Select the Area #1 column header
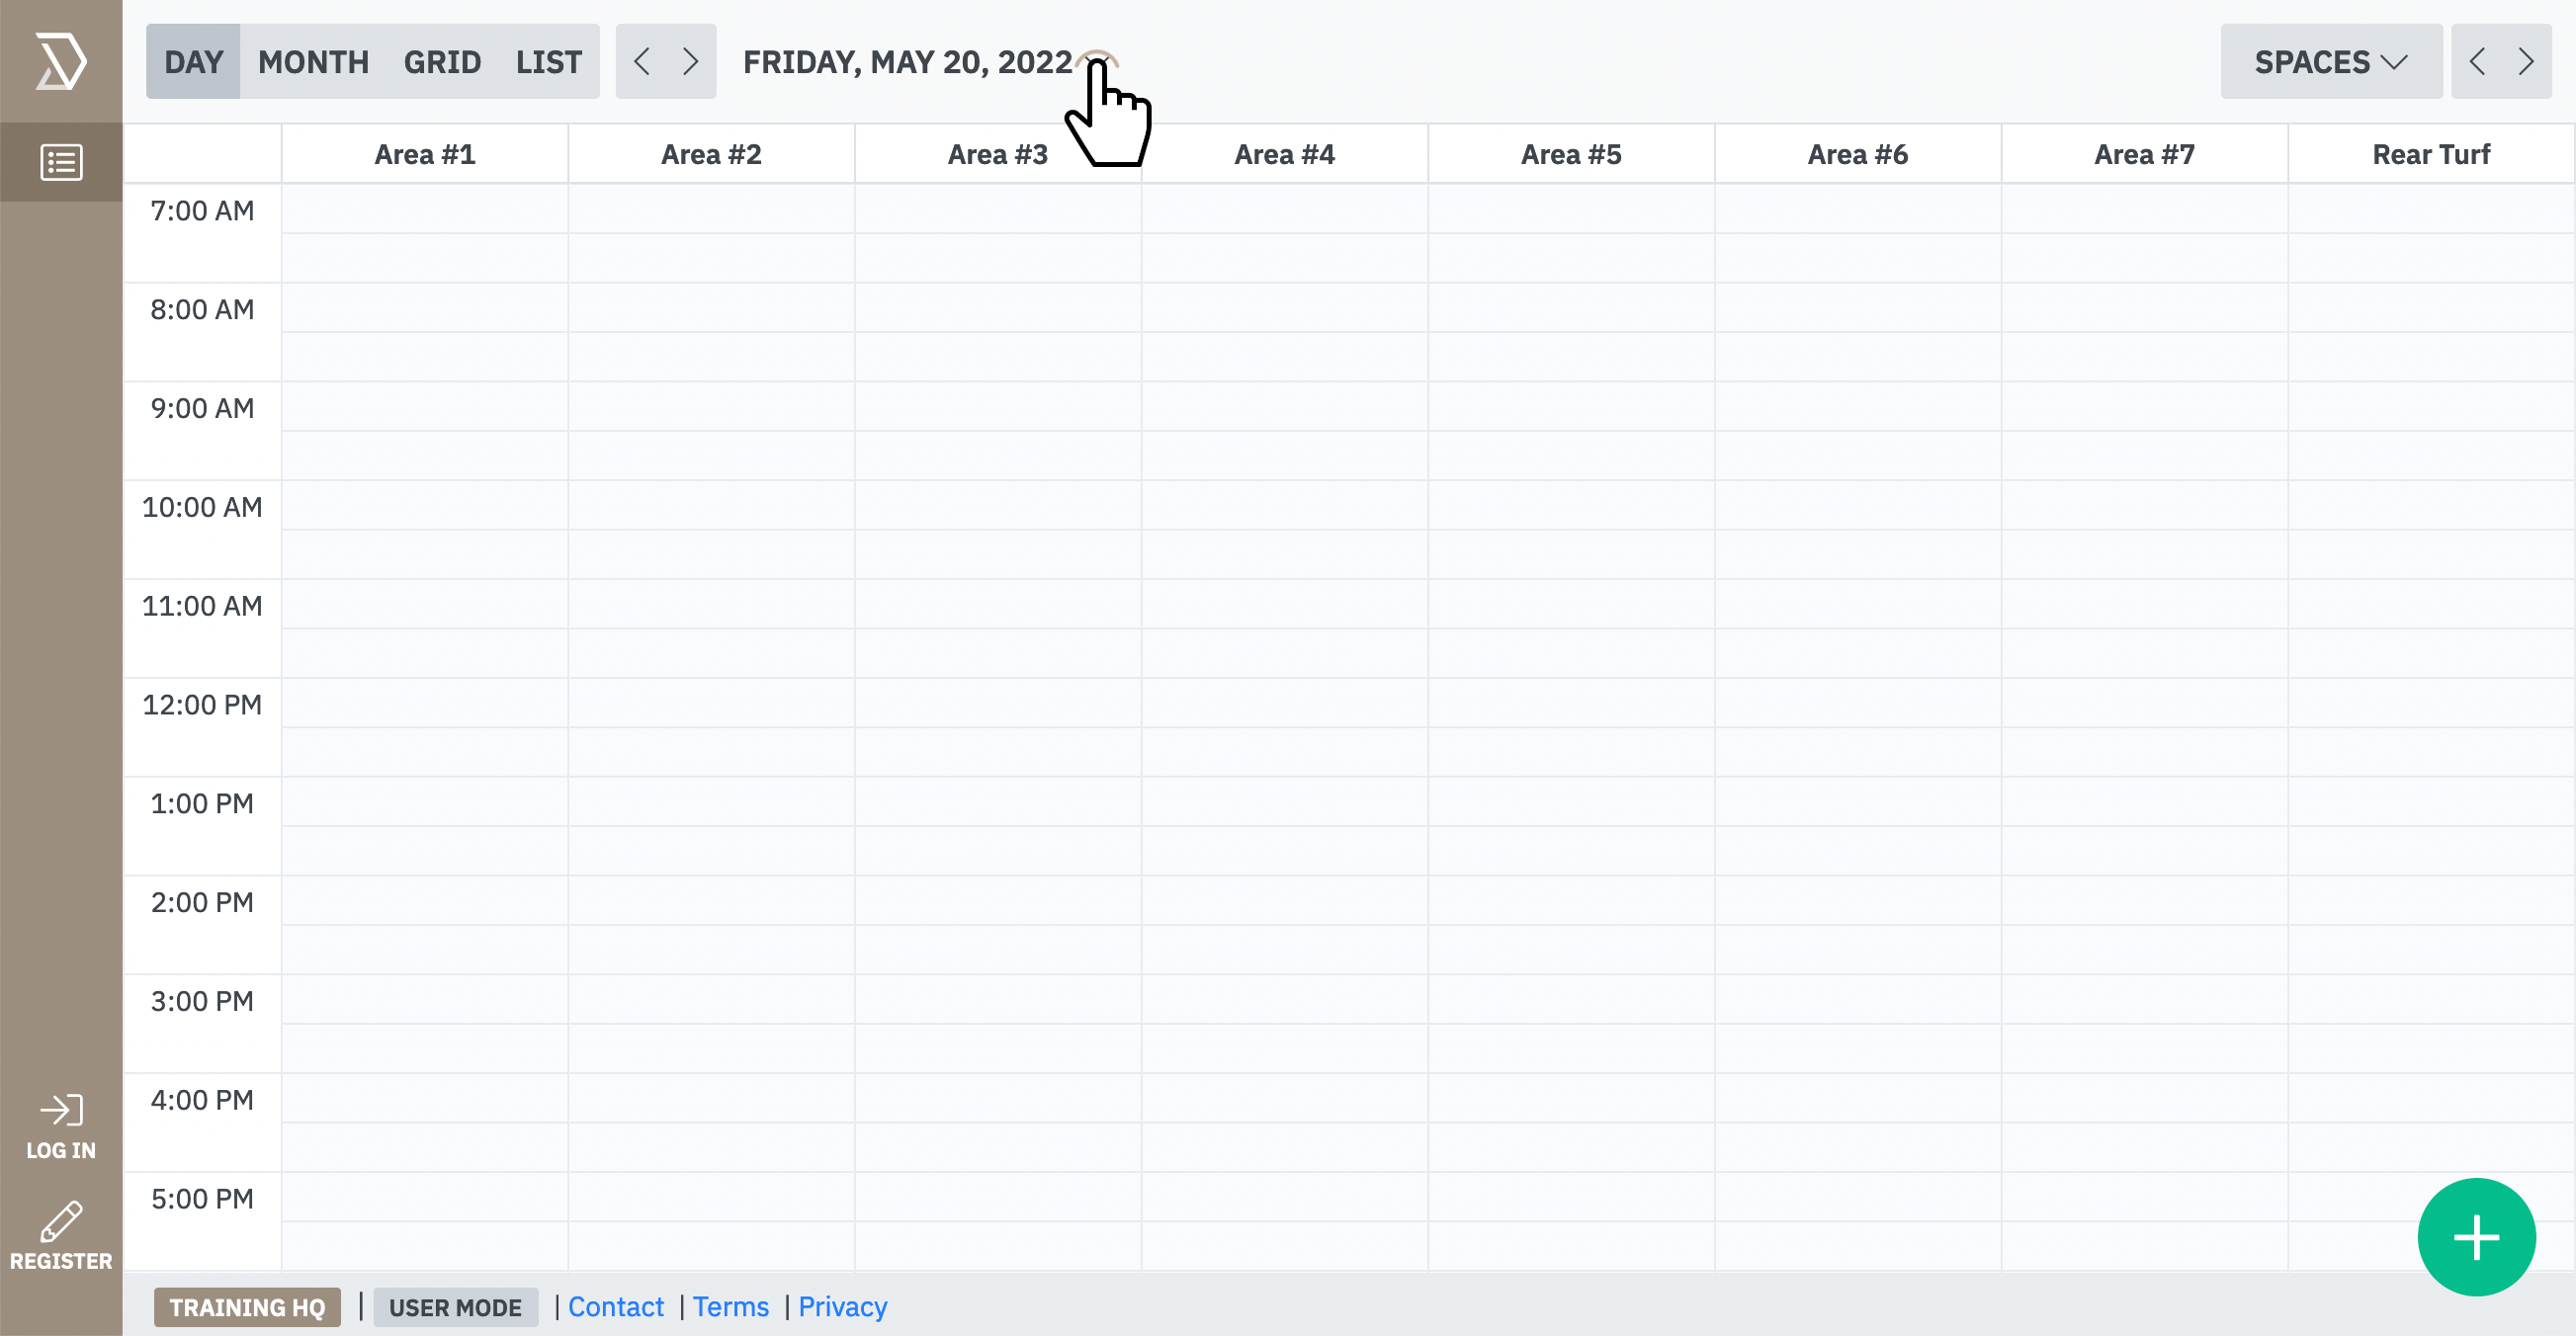The height and width of the screenshot is (1336, 2576). [425, 154]
